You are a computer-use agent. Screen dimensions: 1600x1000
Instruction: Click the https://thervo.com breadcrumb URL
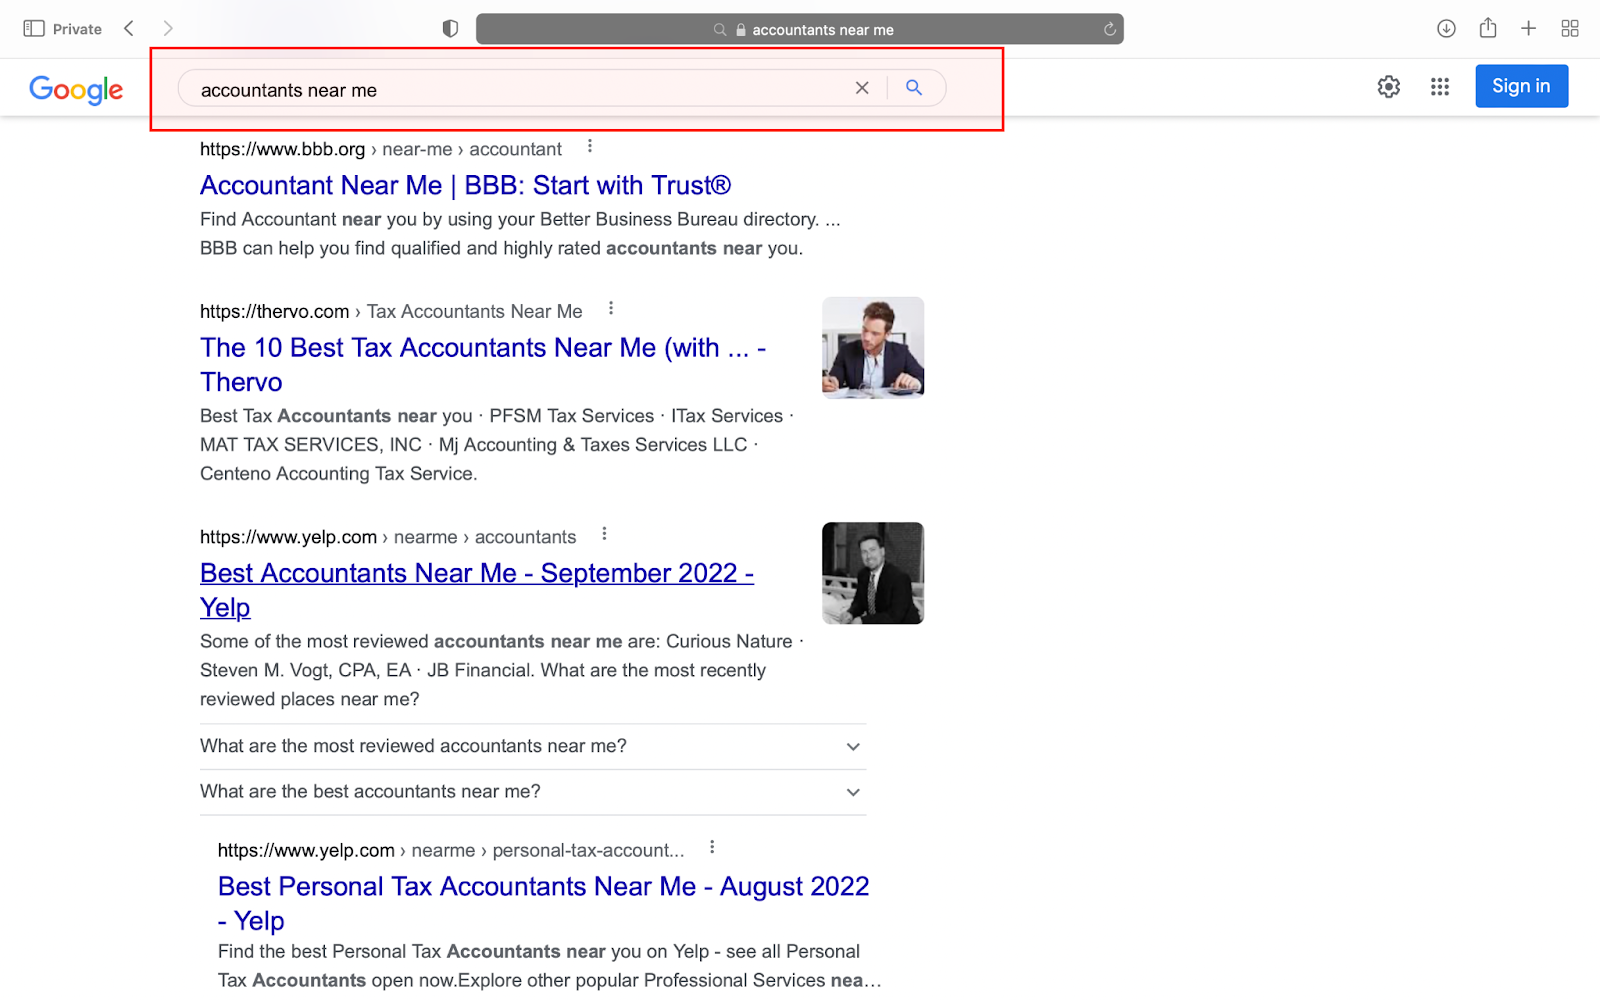pos(391,311)
